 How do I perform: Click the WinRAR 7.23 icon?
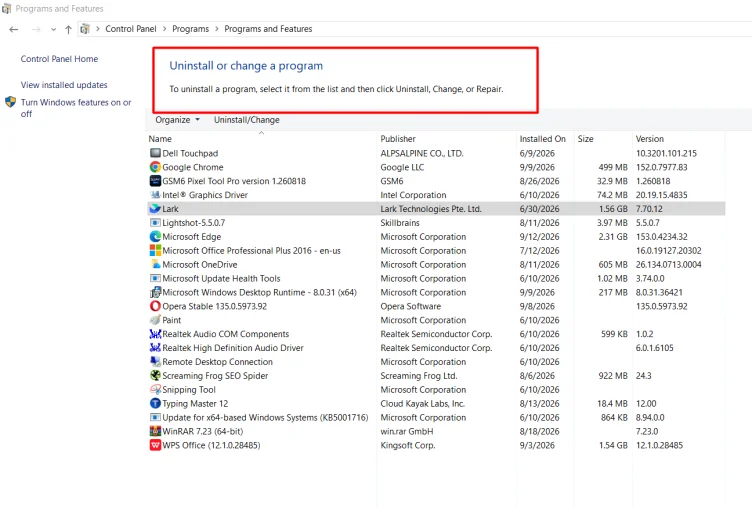click(x=155, y=432)
